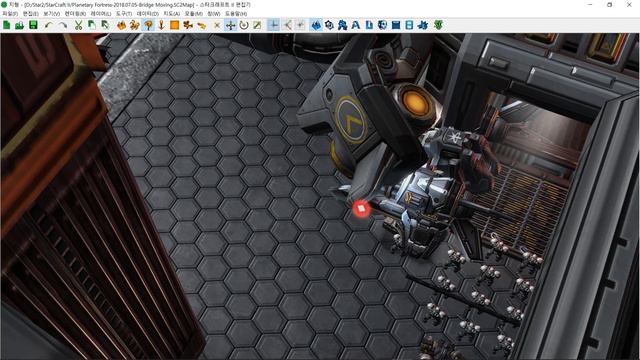Undo the last edit

[49, 25]
